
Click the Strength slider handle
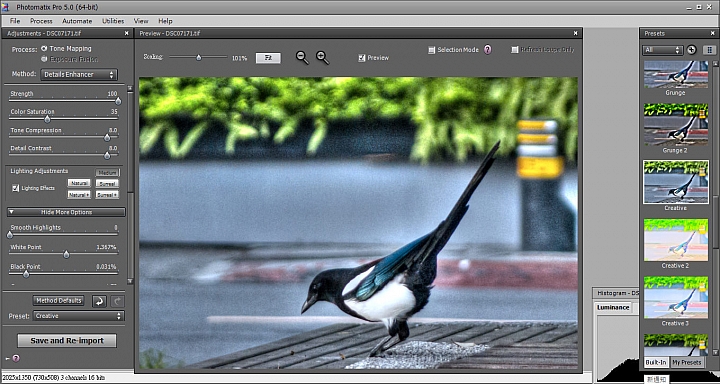[118, 101]
